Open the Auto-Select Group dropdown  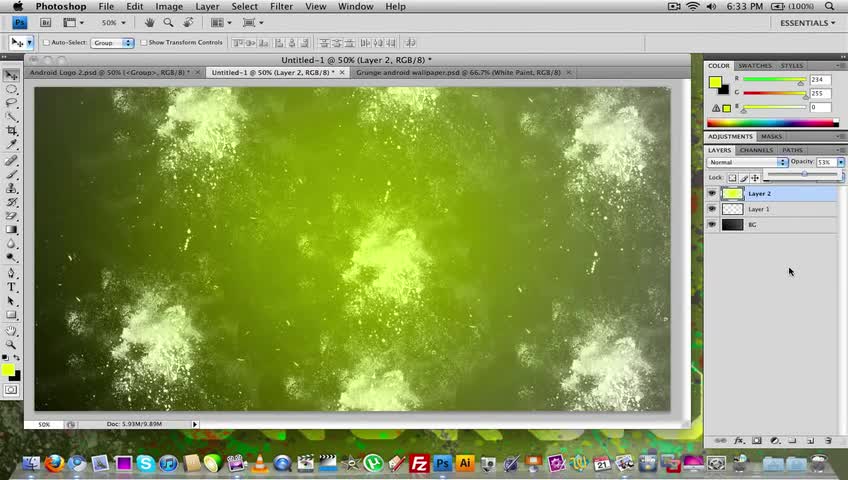(x=112, y=43)
